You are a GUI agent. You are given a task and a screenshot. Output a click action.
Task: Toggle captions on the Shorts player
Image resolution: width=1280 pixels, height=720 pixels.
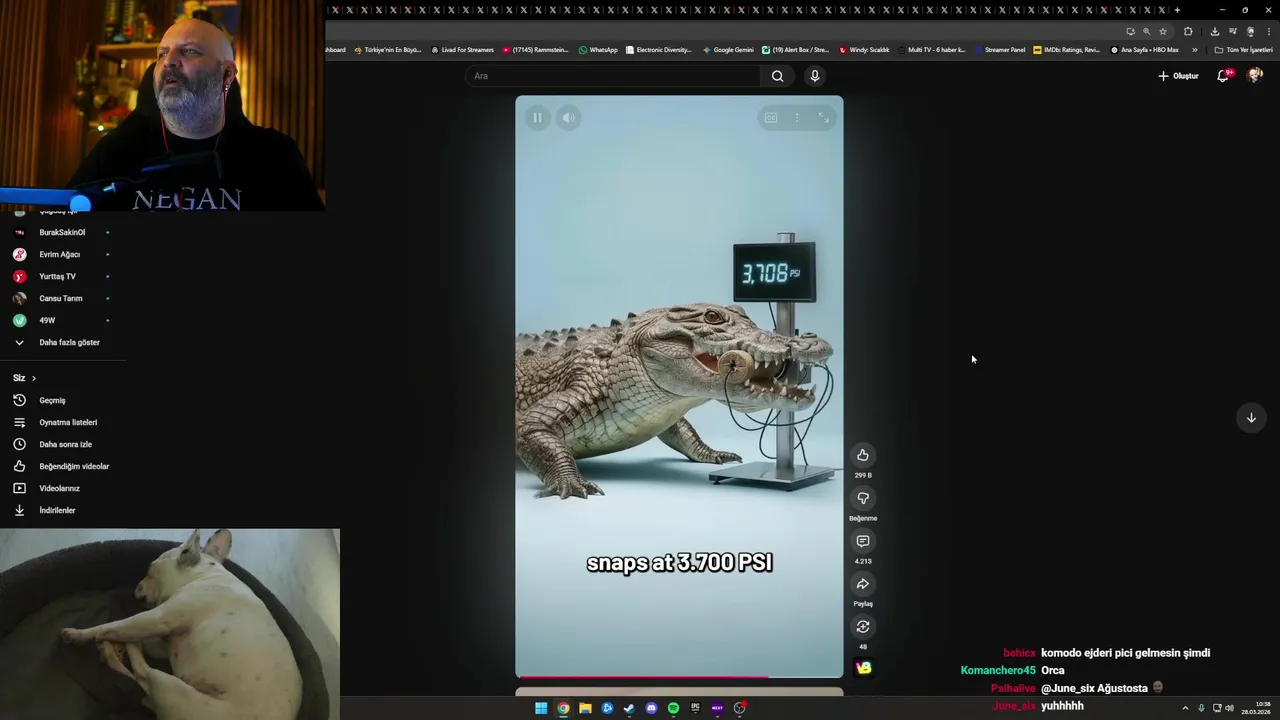tap(771, 118)
